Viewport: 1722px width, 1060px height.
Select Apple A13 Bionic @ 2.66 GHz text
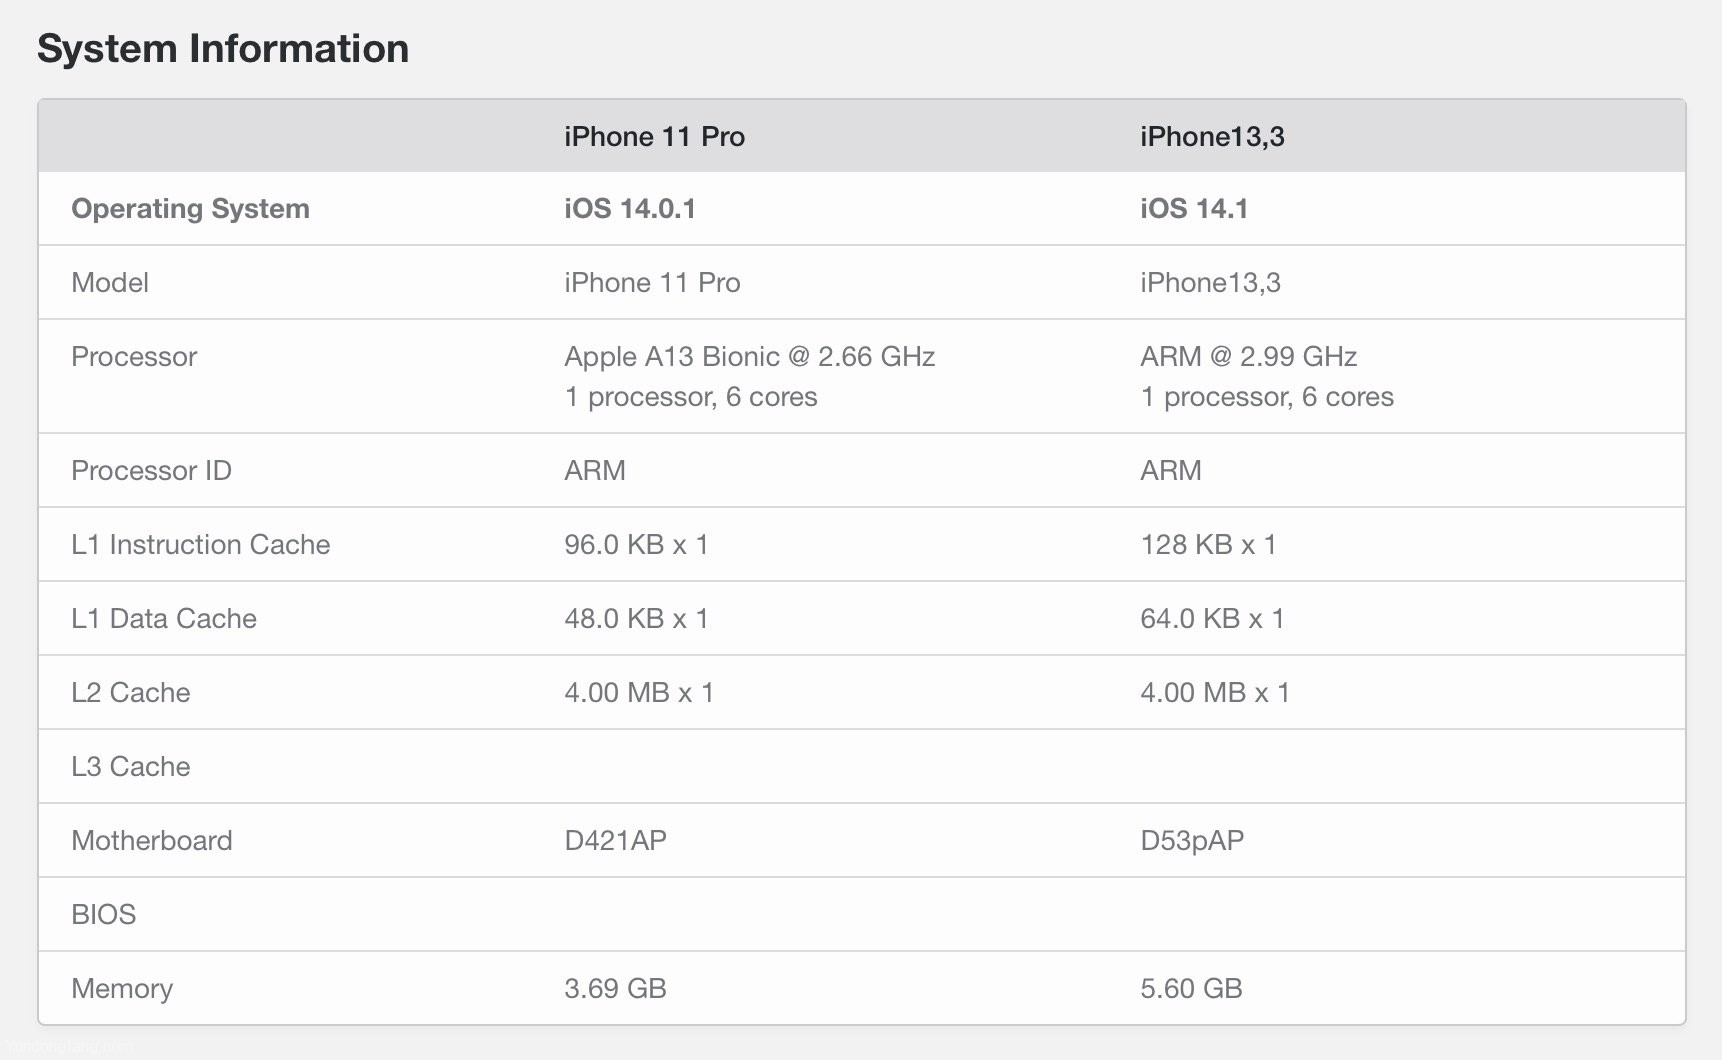coord(749,357)
